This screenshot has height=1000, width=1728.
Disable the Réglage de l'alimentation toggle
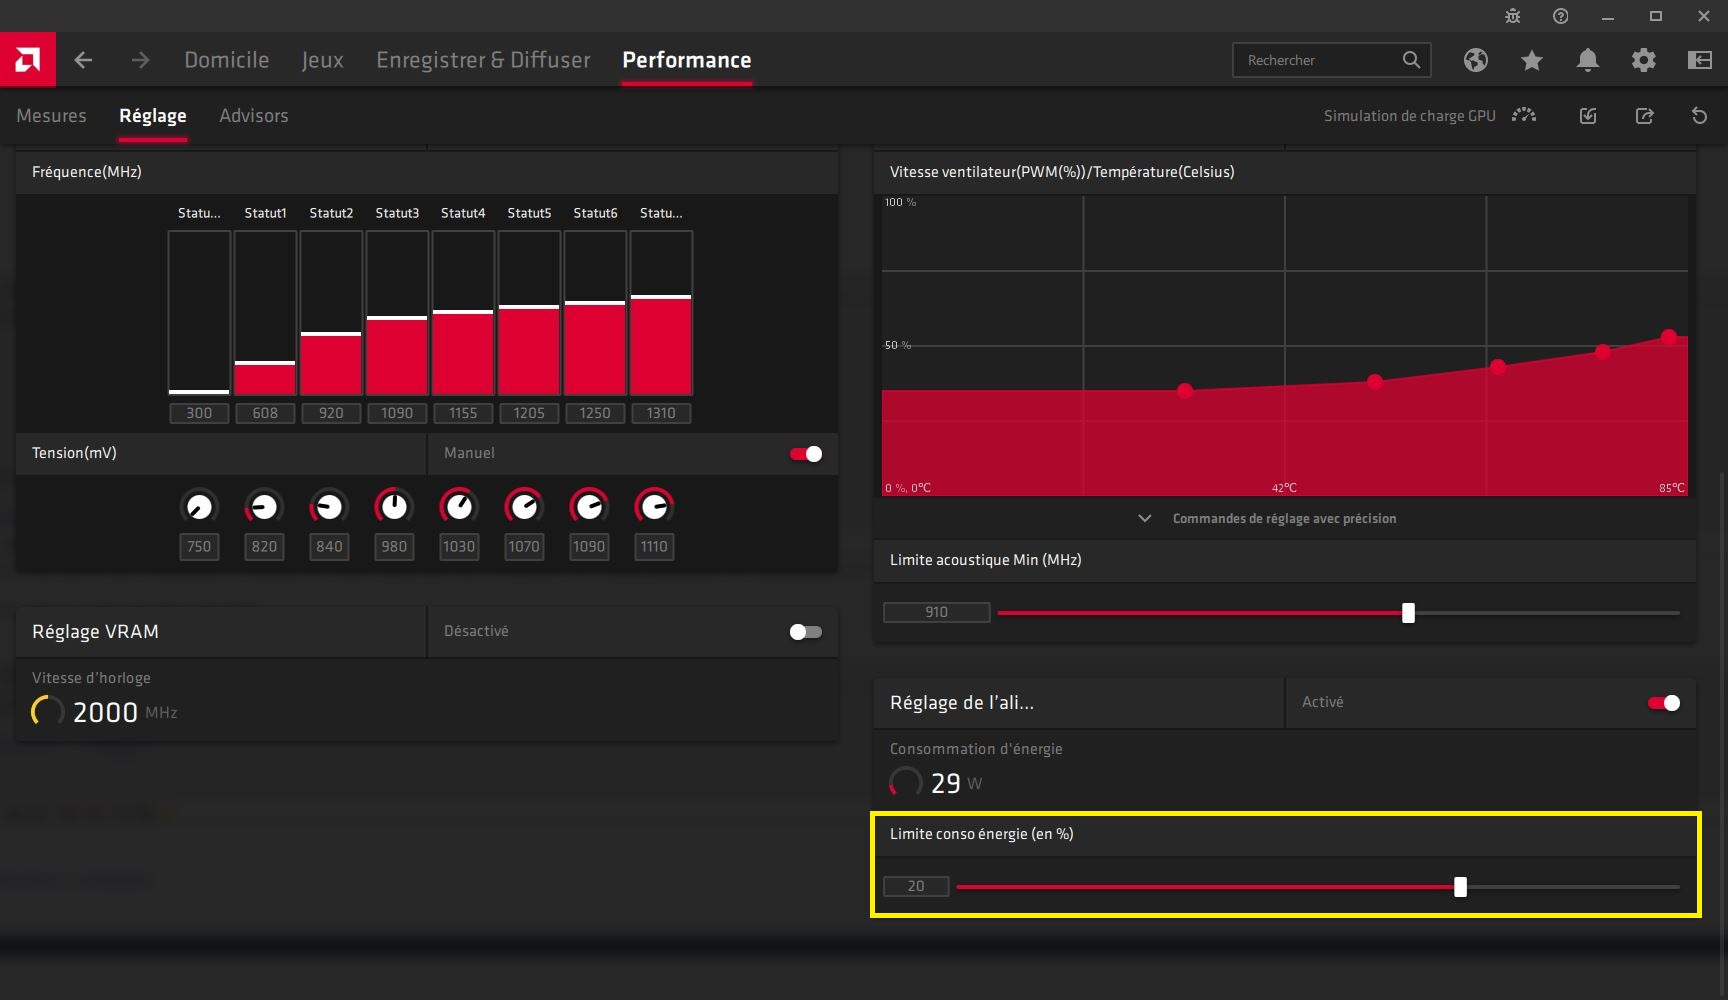pyautogui.click(x=1664, y=703)
